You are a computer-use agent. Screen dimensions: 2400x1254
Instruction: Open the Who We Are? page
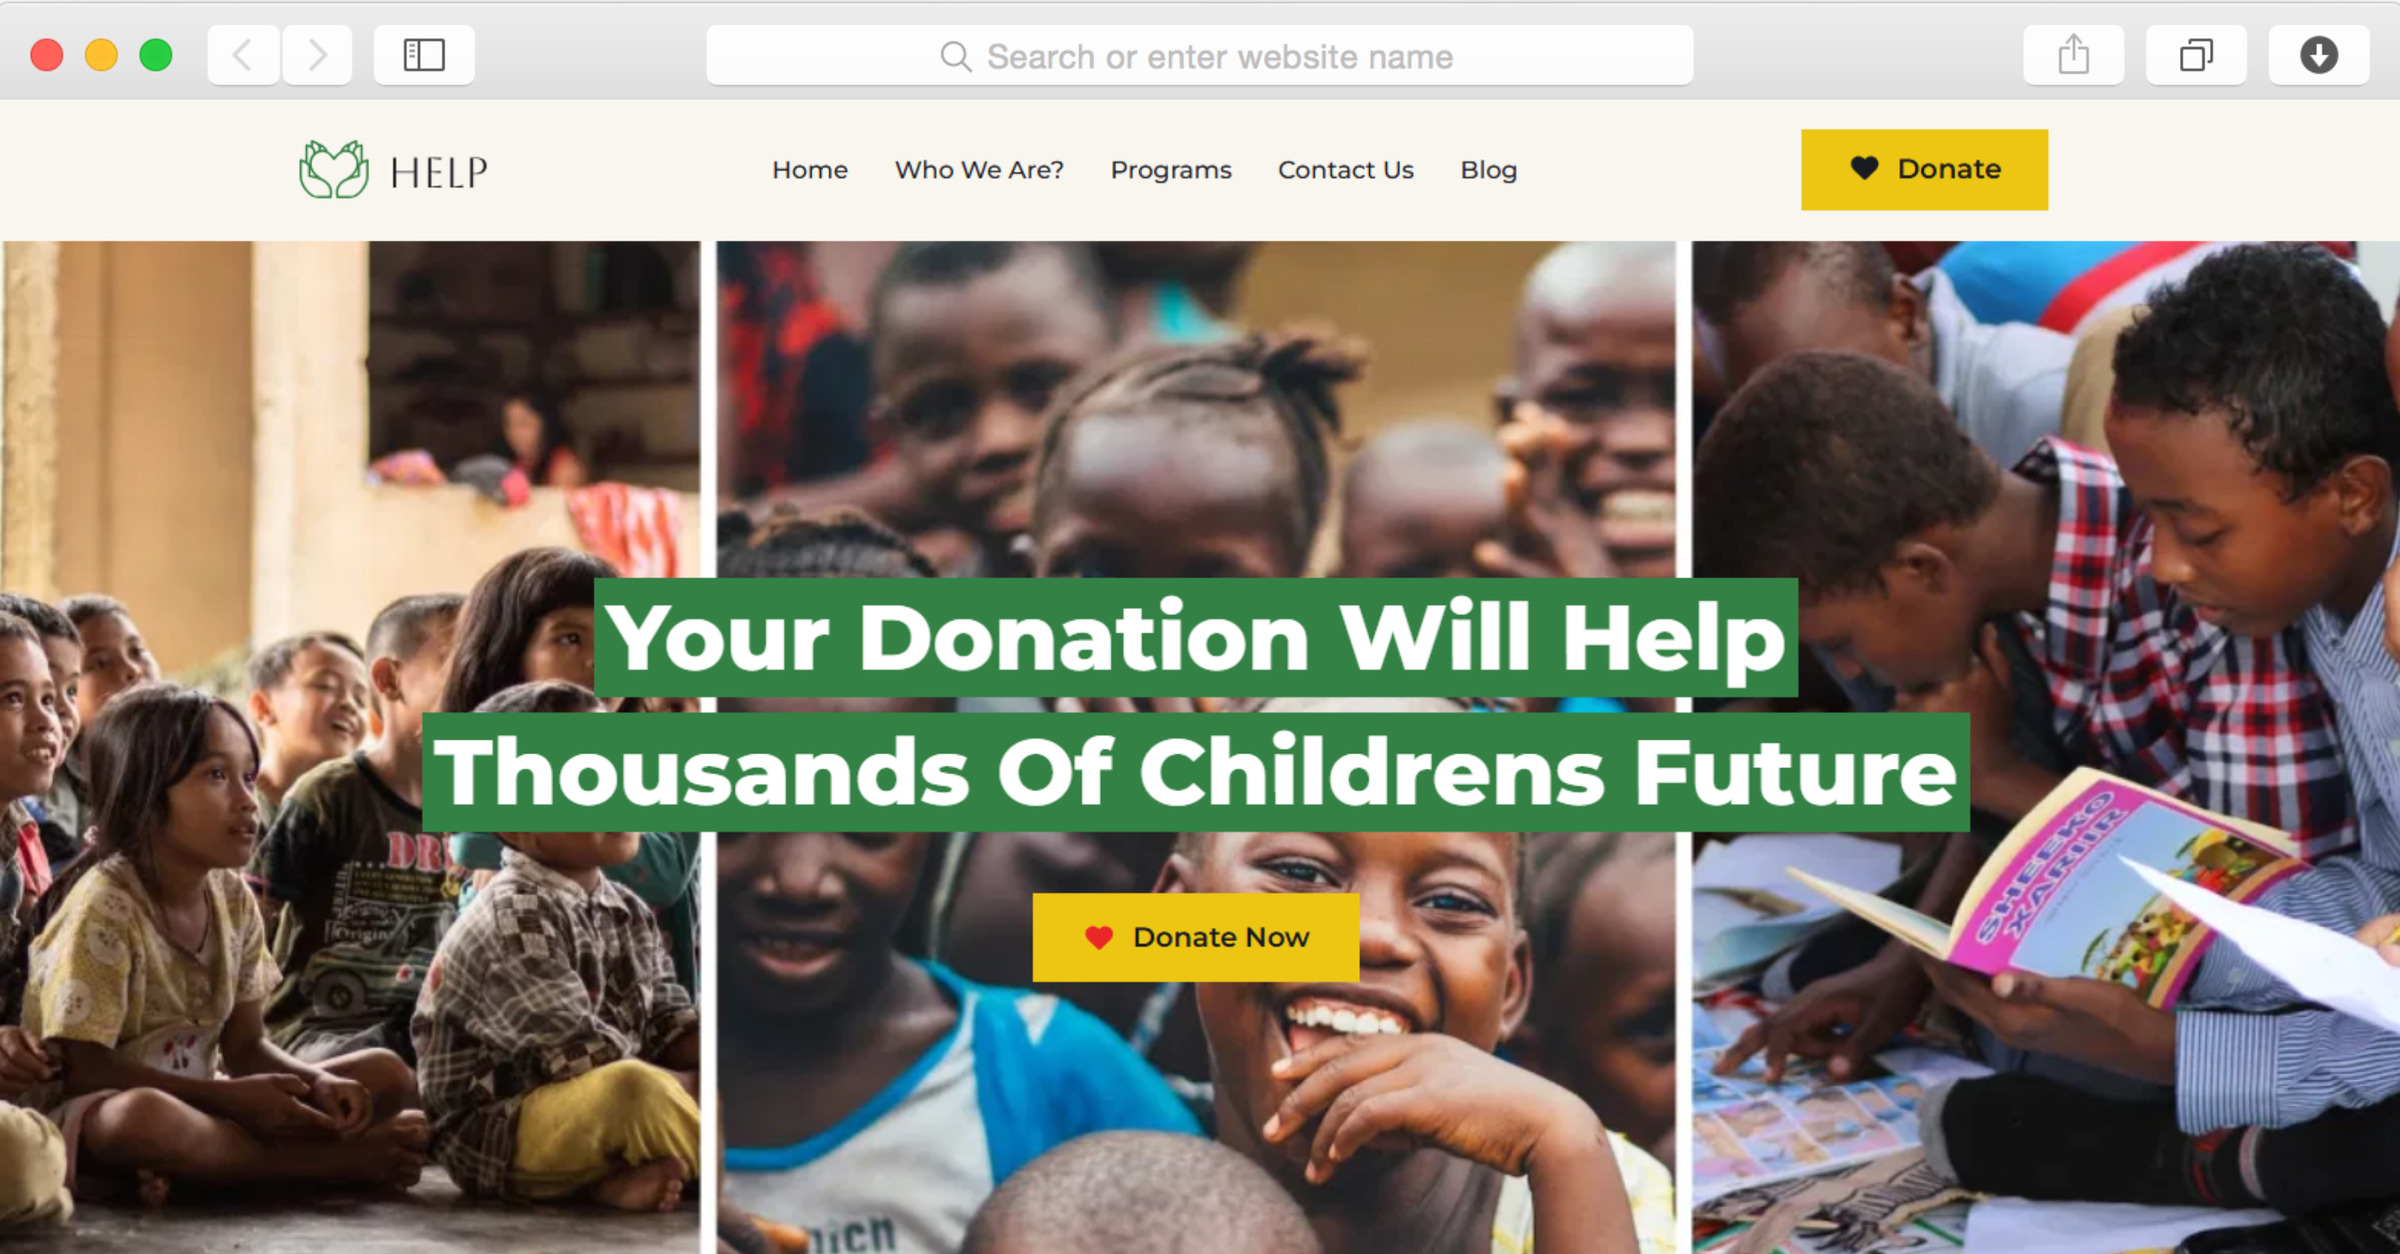[979, 170]
